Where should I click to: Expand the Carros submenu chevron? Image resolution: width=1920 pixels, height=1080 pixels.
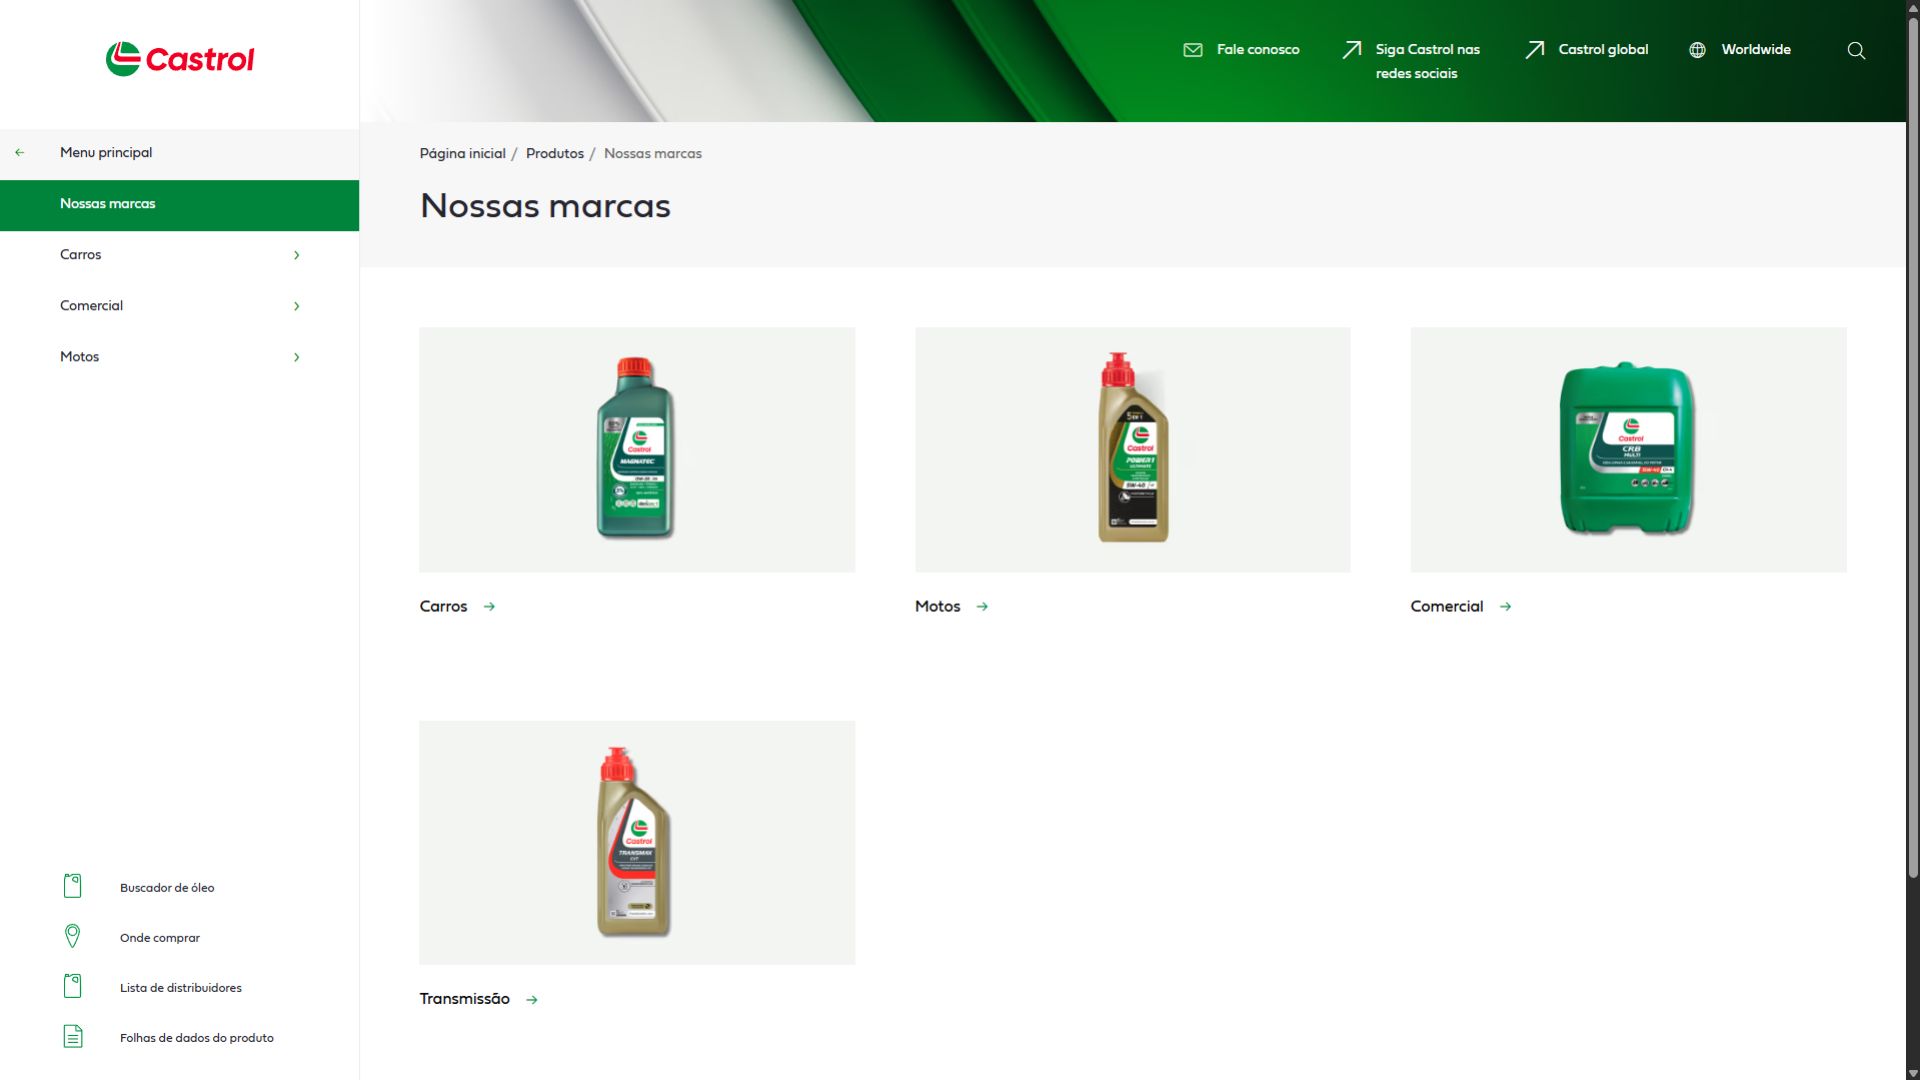point(296,255)
